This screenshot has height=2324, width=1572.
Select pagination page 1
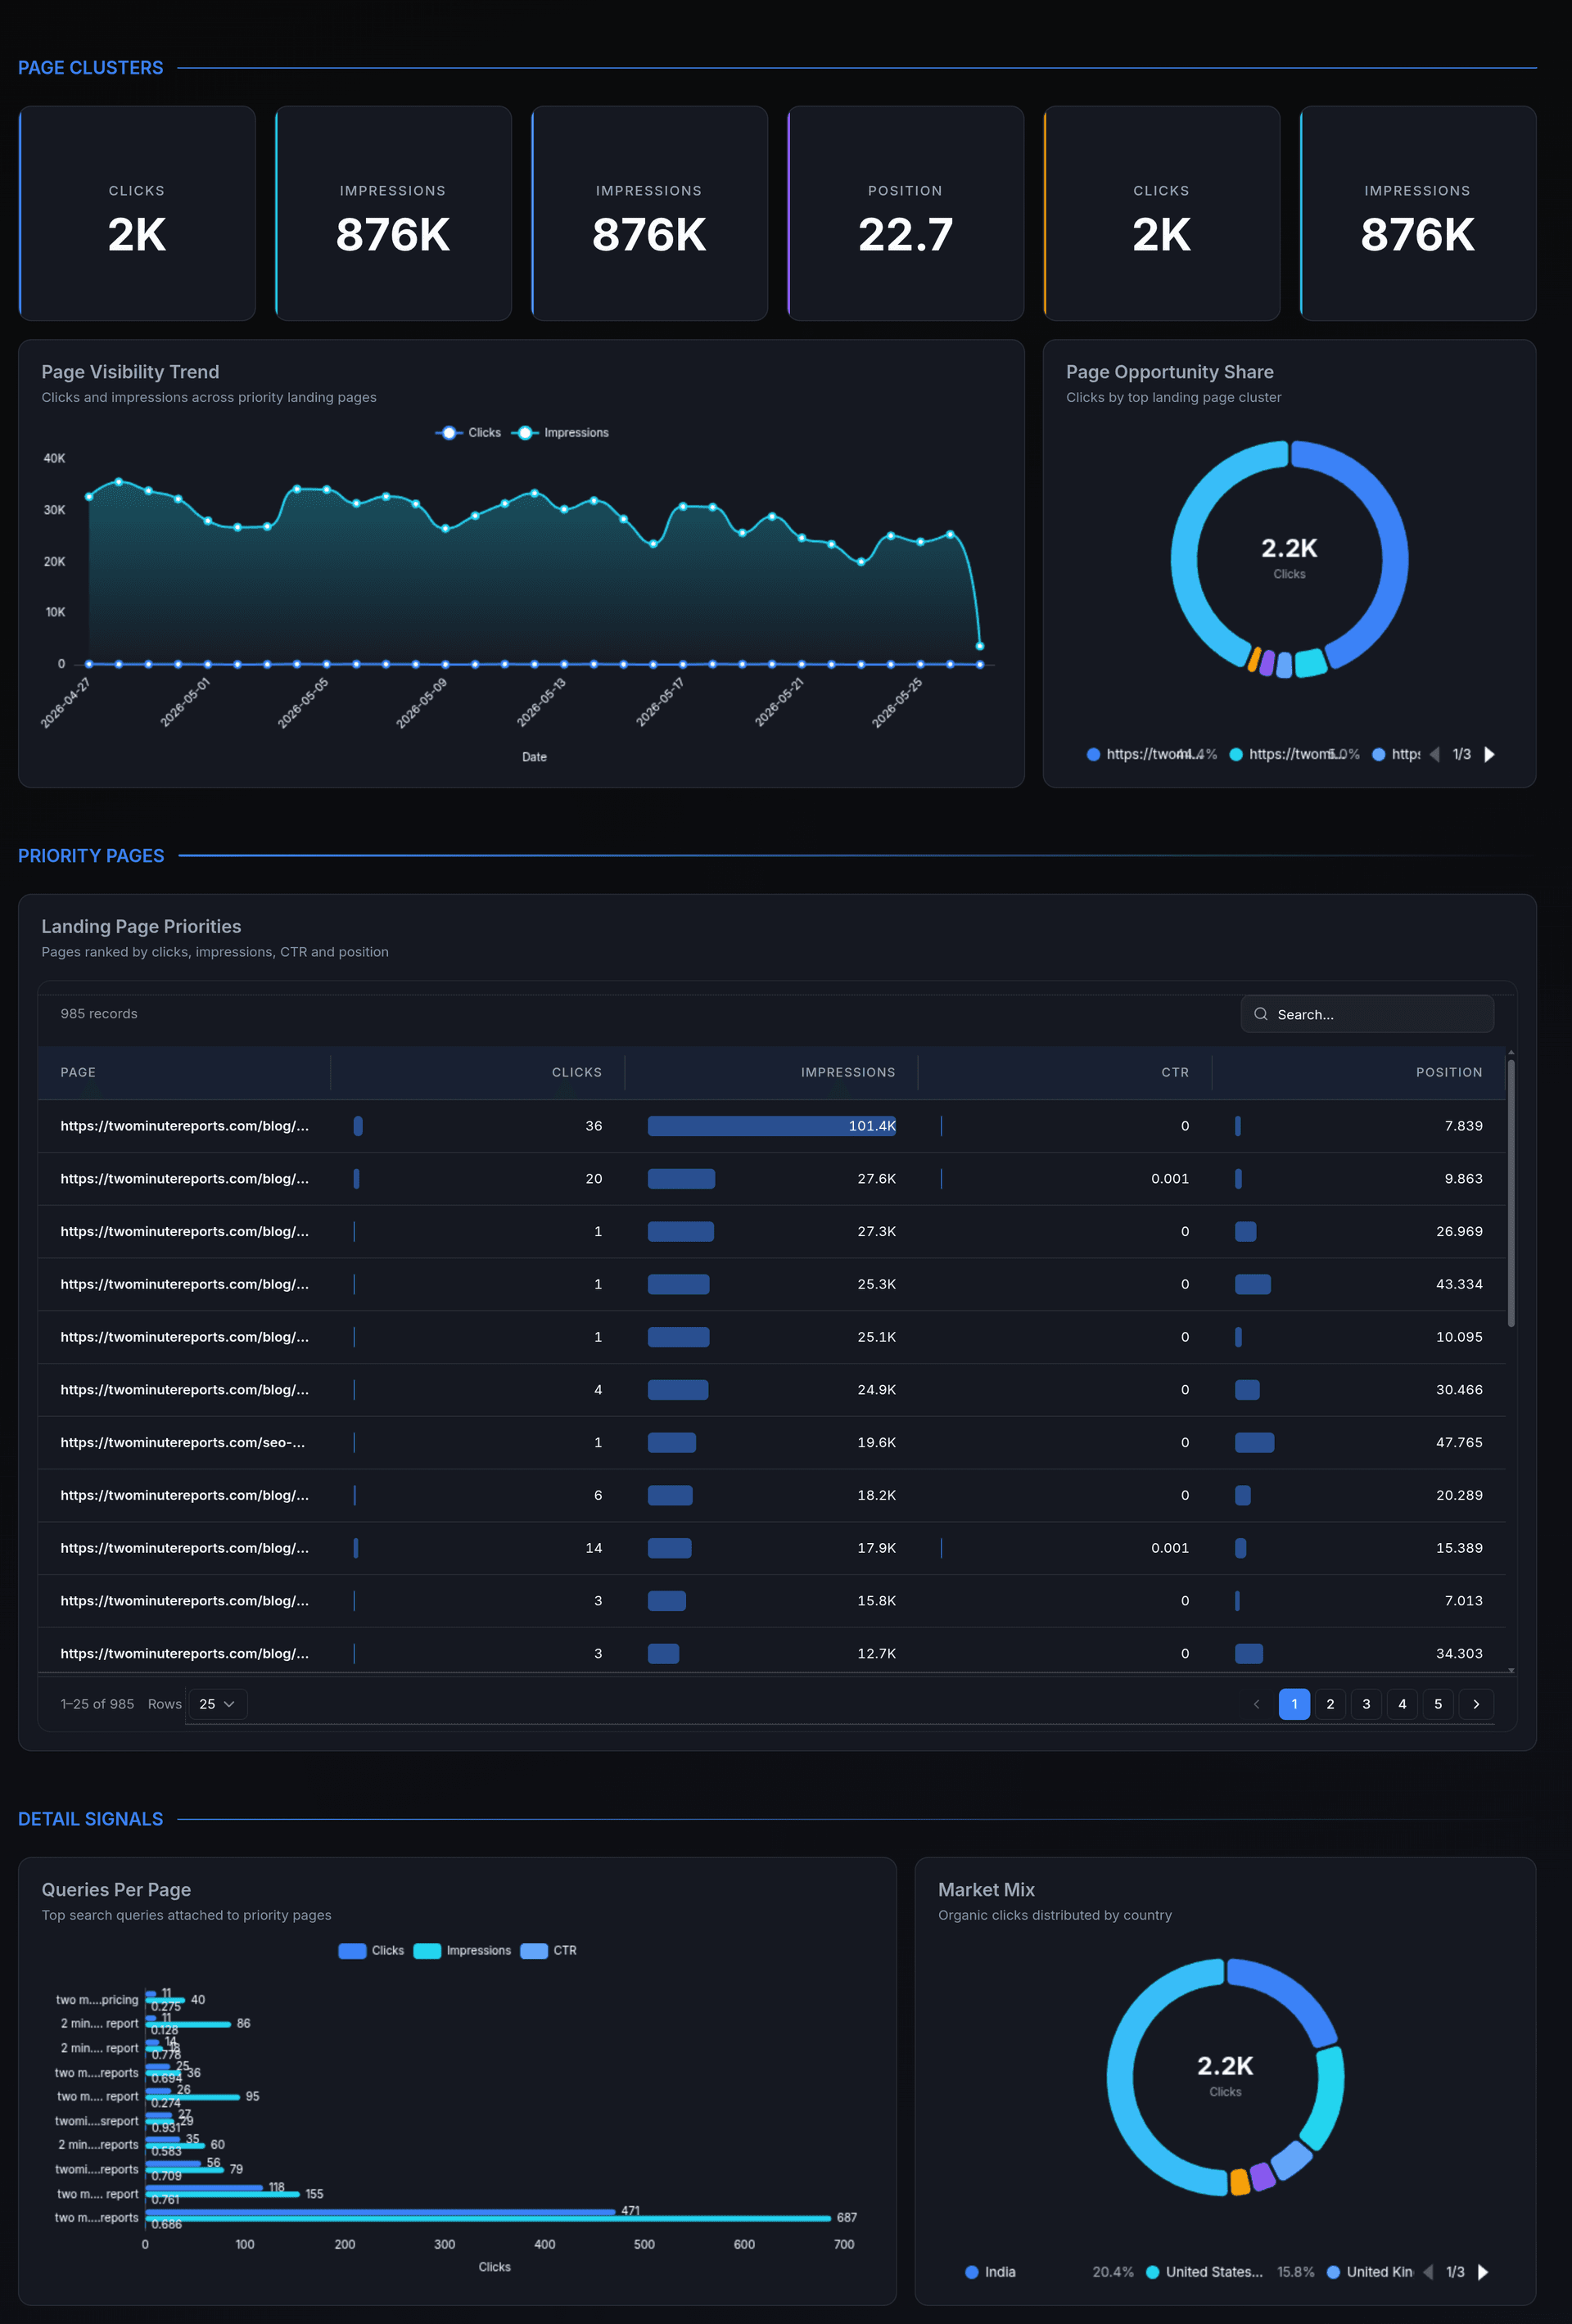1294,1704
